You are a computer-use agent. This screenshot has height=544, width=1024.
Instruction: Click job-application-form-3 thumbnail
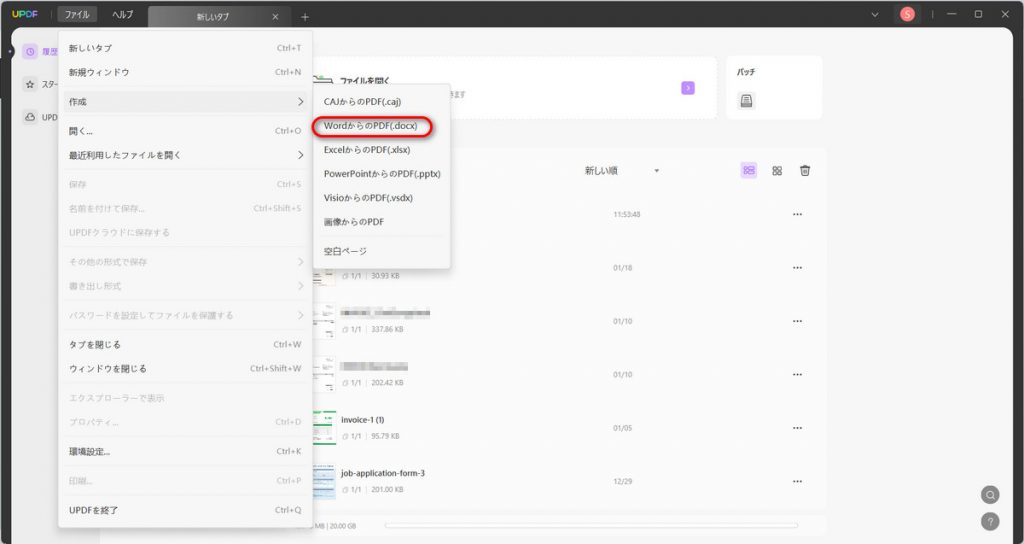point(324,481)
